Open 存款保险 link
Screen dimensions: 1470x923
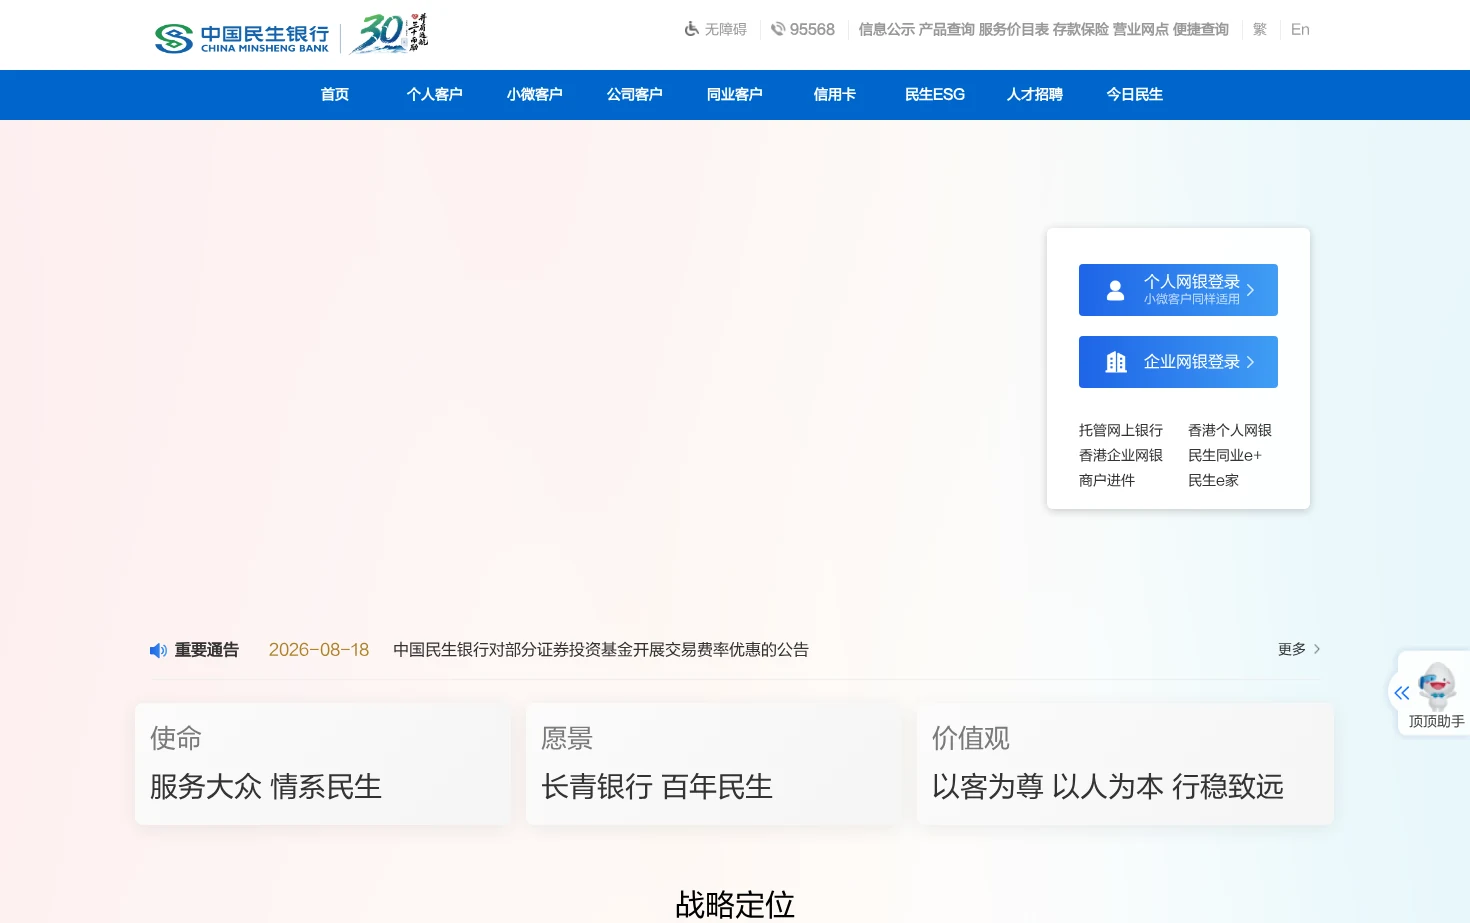pos(1081,29)
